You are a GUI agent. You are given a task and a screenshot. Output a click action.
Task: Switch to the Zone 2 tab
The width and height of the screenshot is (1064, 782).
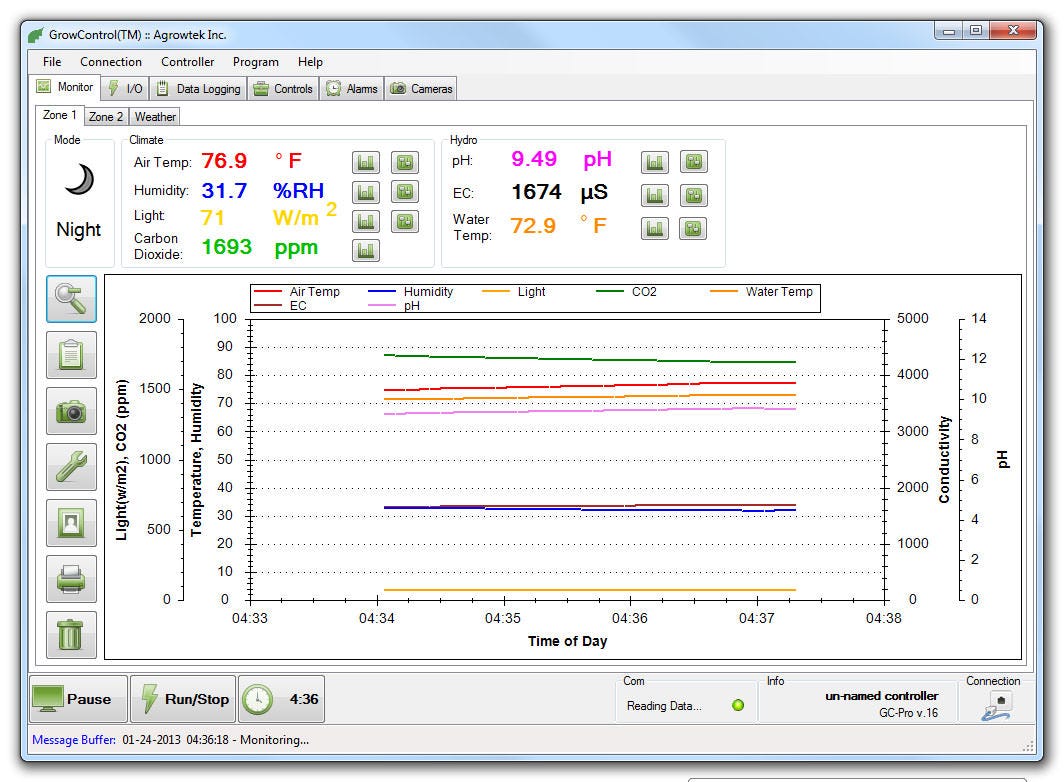pos(106,117)
